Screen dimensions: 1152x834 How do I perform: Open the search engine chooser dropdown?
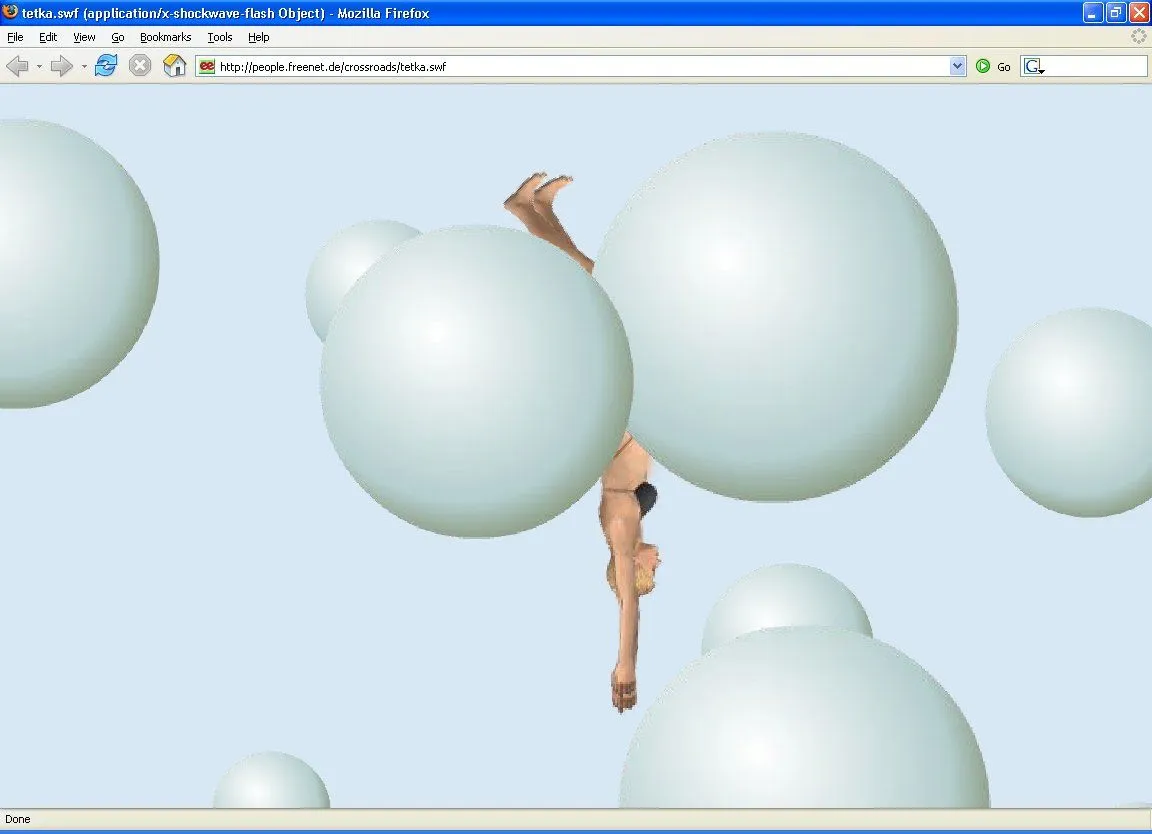click(1040, 70)
